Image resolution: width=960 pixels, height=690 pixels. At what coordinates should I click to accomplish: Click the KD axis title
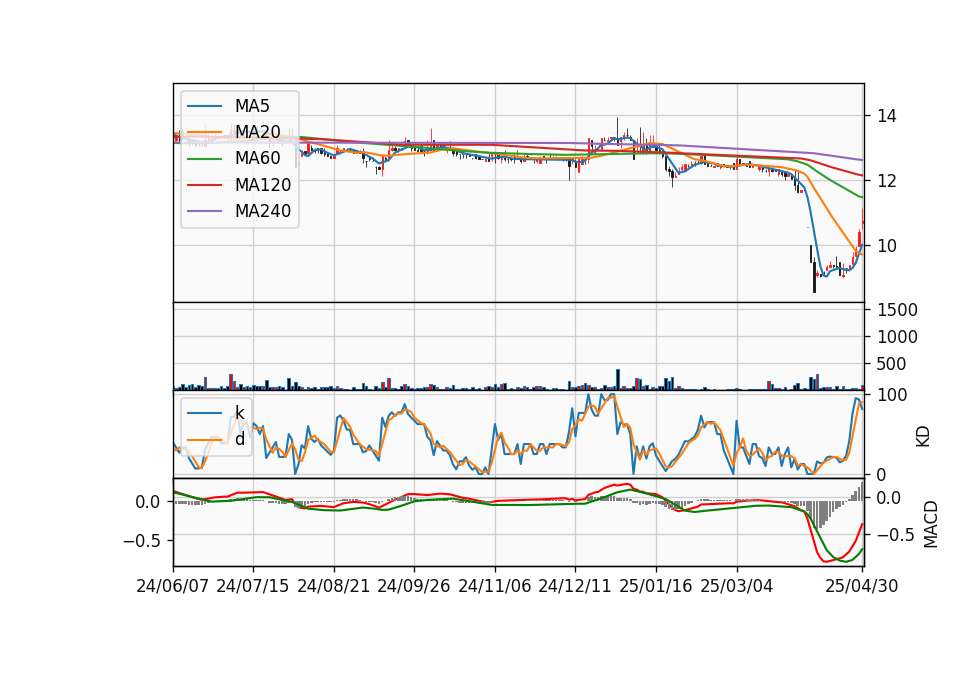click(x=923, y=437)
